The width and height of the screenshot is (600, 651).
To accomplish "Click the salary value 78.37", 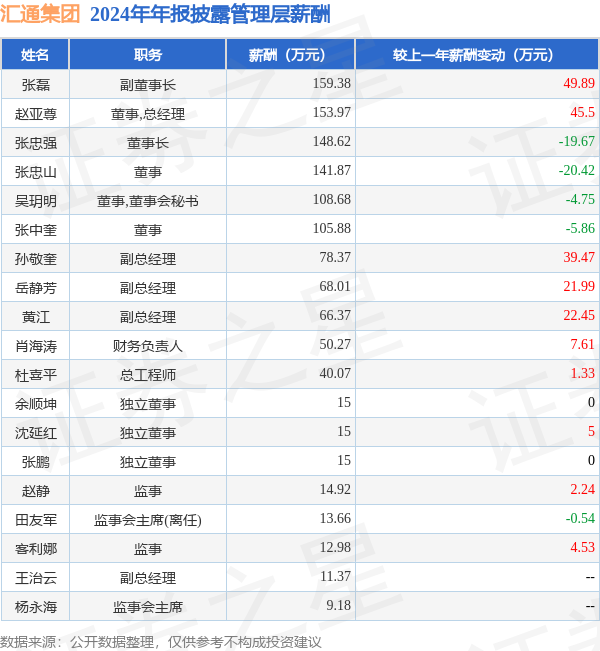I will pyautogui.click(x=335, y=257).
